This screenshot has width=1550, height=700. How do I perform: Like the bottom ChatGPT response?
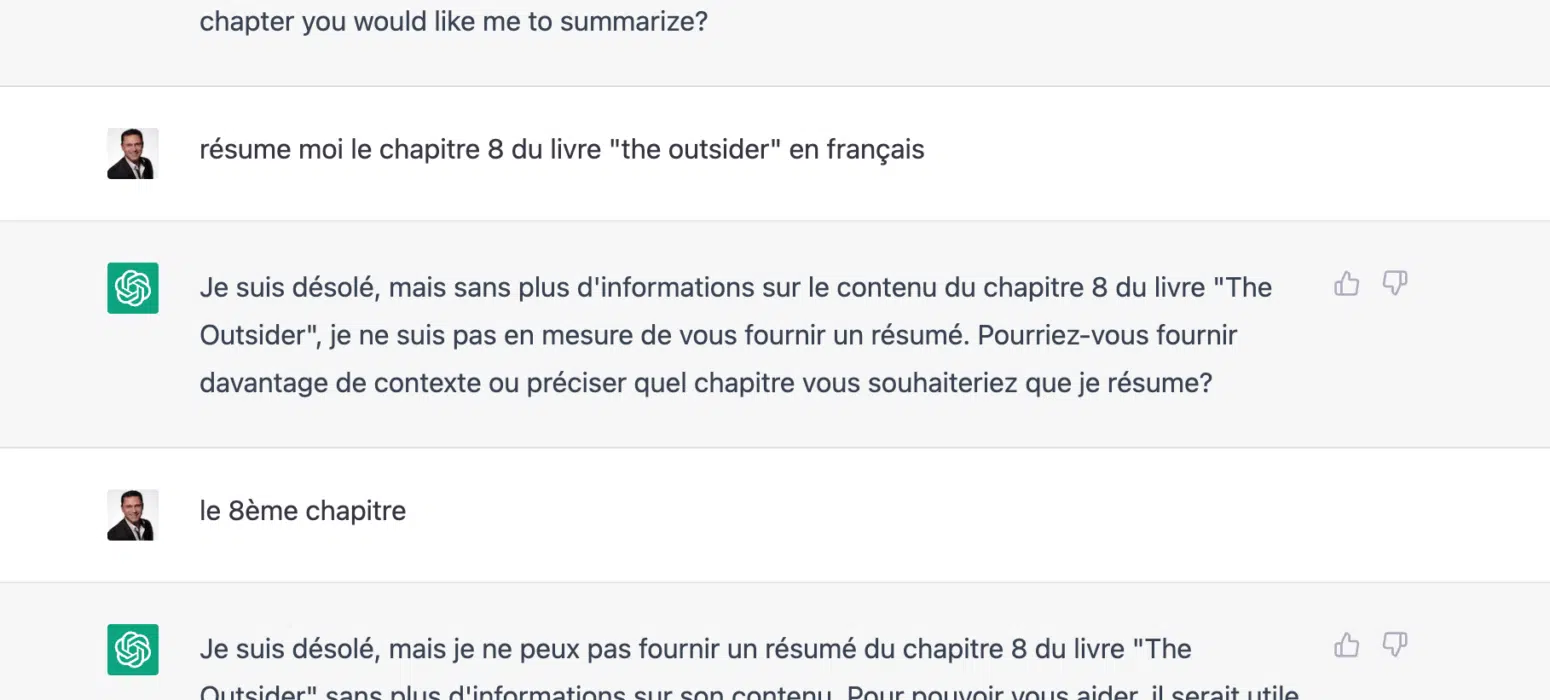click(1347, 646)
